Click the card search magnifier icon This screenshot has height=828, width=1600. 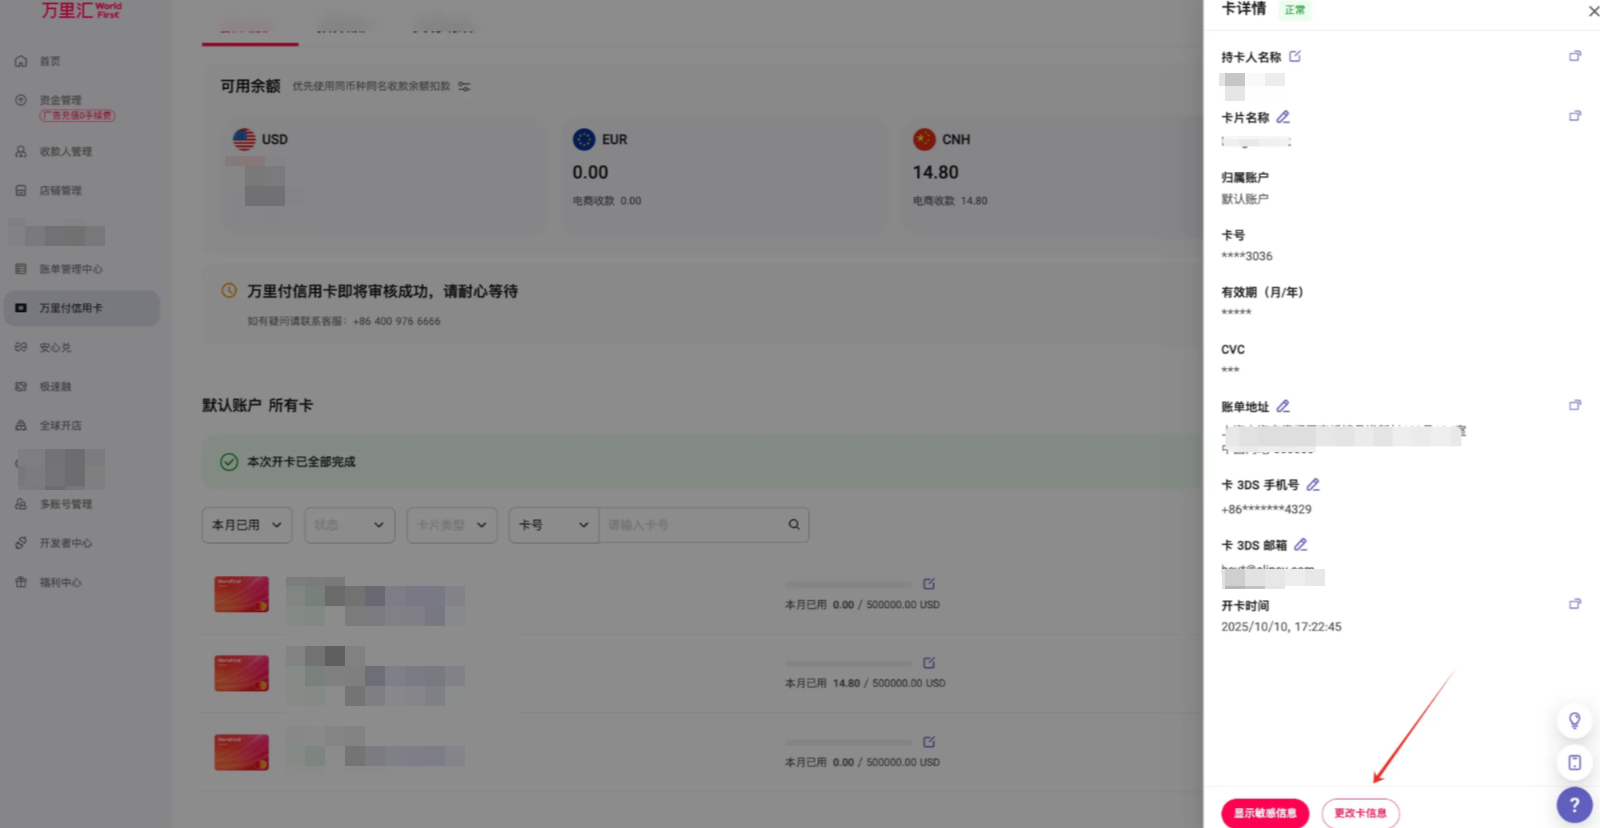(x=794, y=525)
